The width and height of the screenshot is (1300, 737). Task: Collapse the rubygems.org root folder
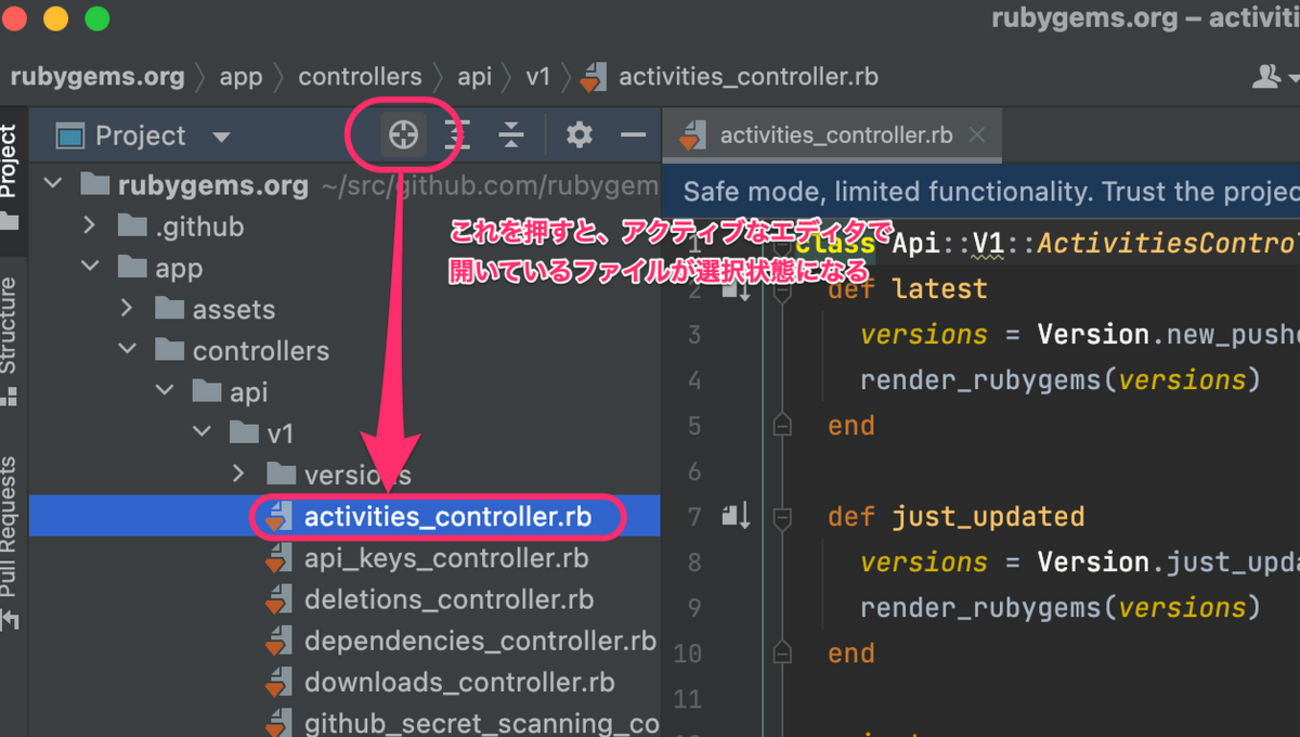click(54, 185)
